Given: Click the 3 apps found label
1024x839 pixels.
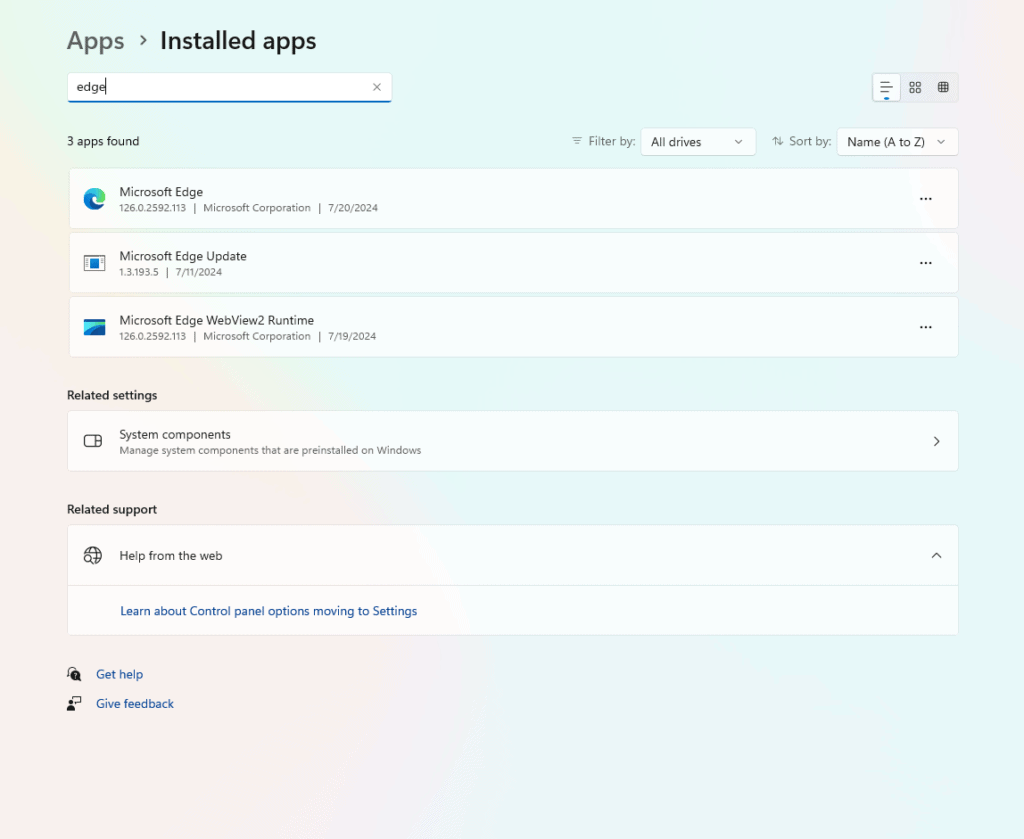Looking at the screenshot, I should (103, 141).
